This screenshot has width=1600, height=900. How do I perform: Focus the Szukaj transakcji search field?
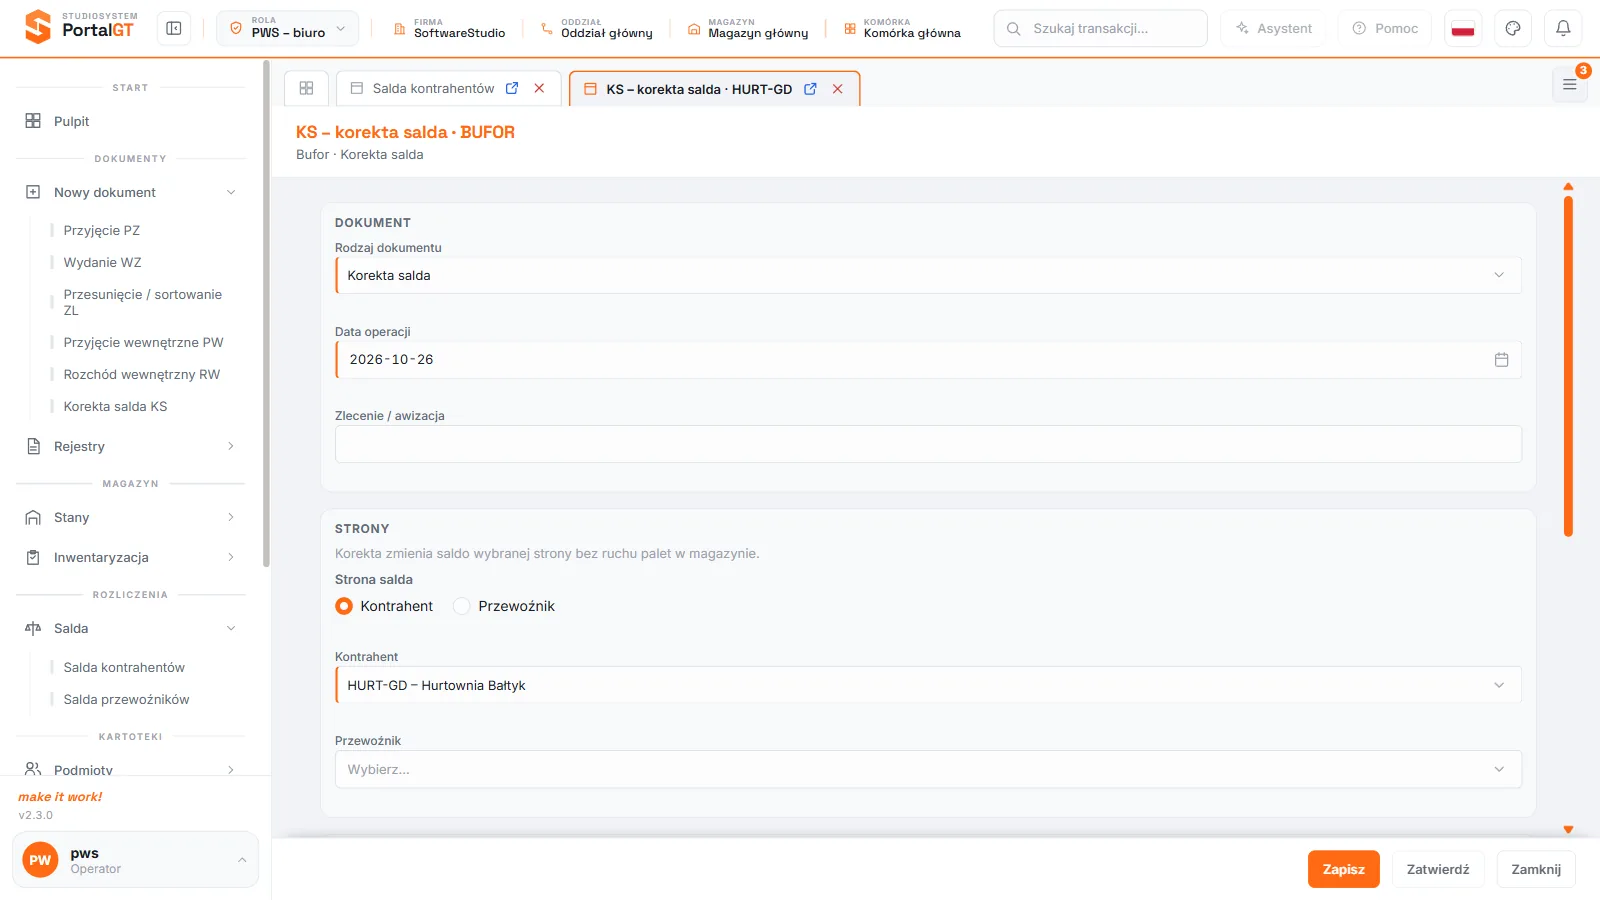1100,28
